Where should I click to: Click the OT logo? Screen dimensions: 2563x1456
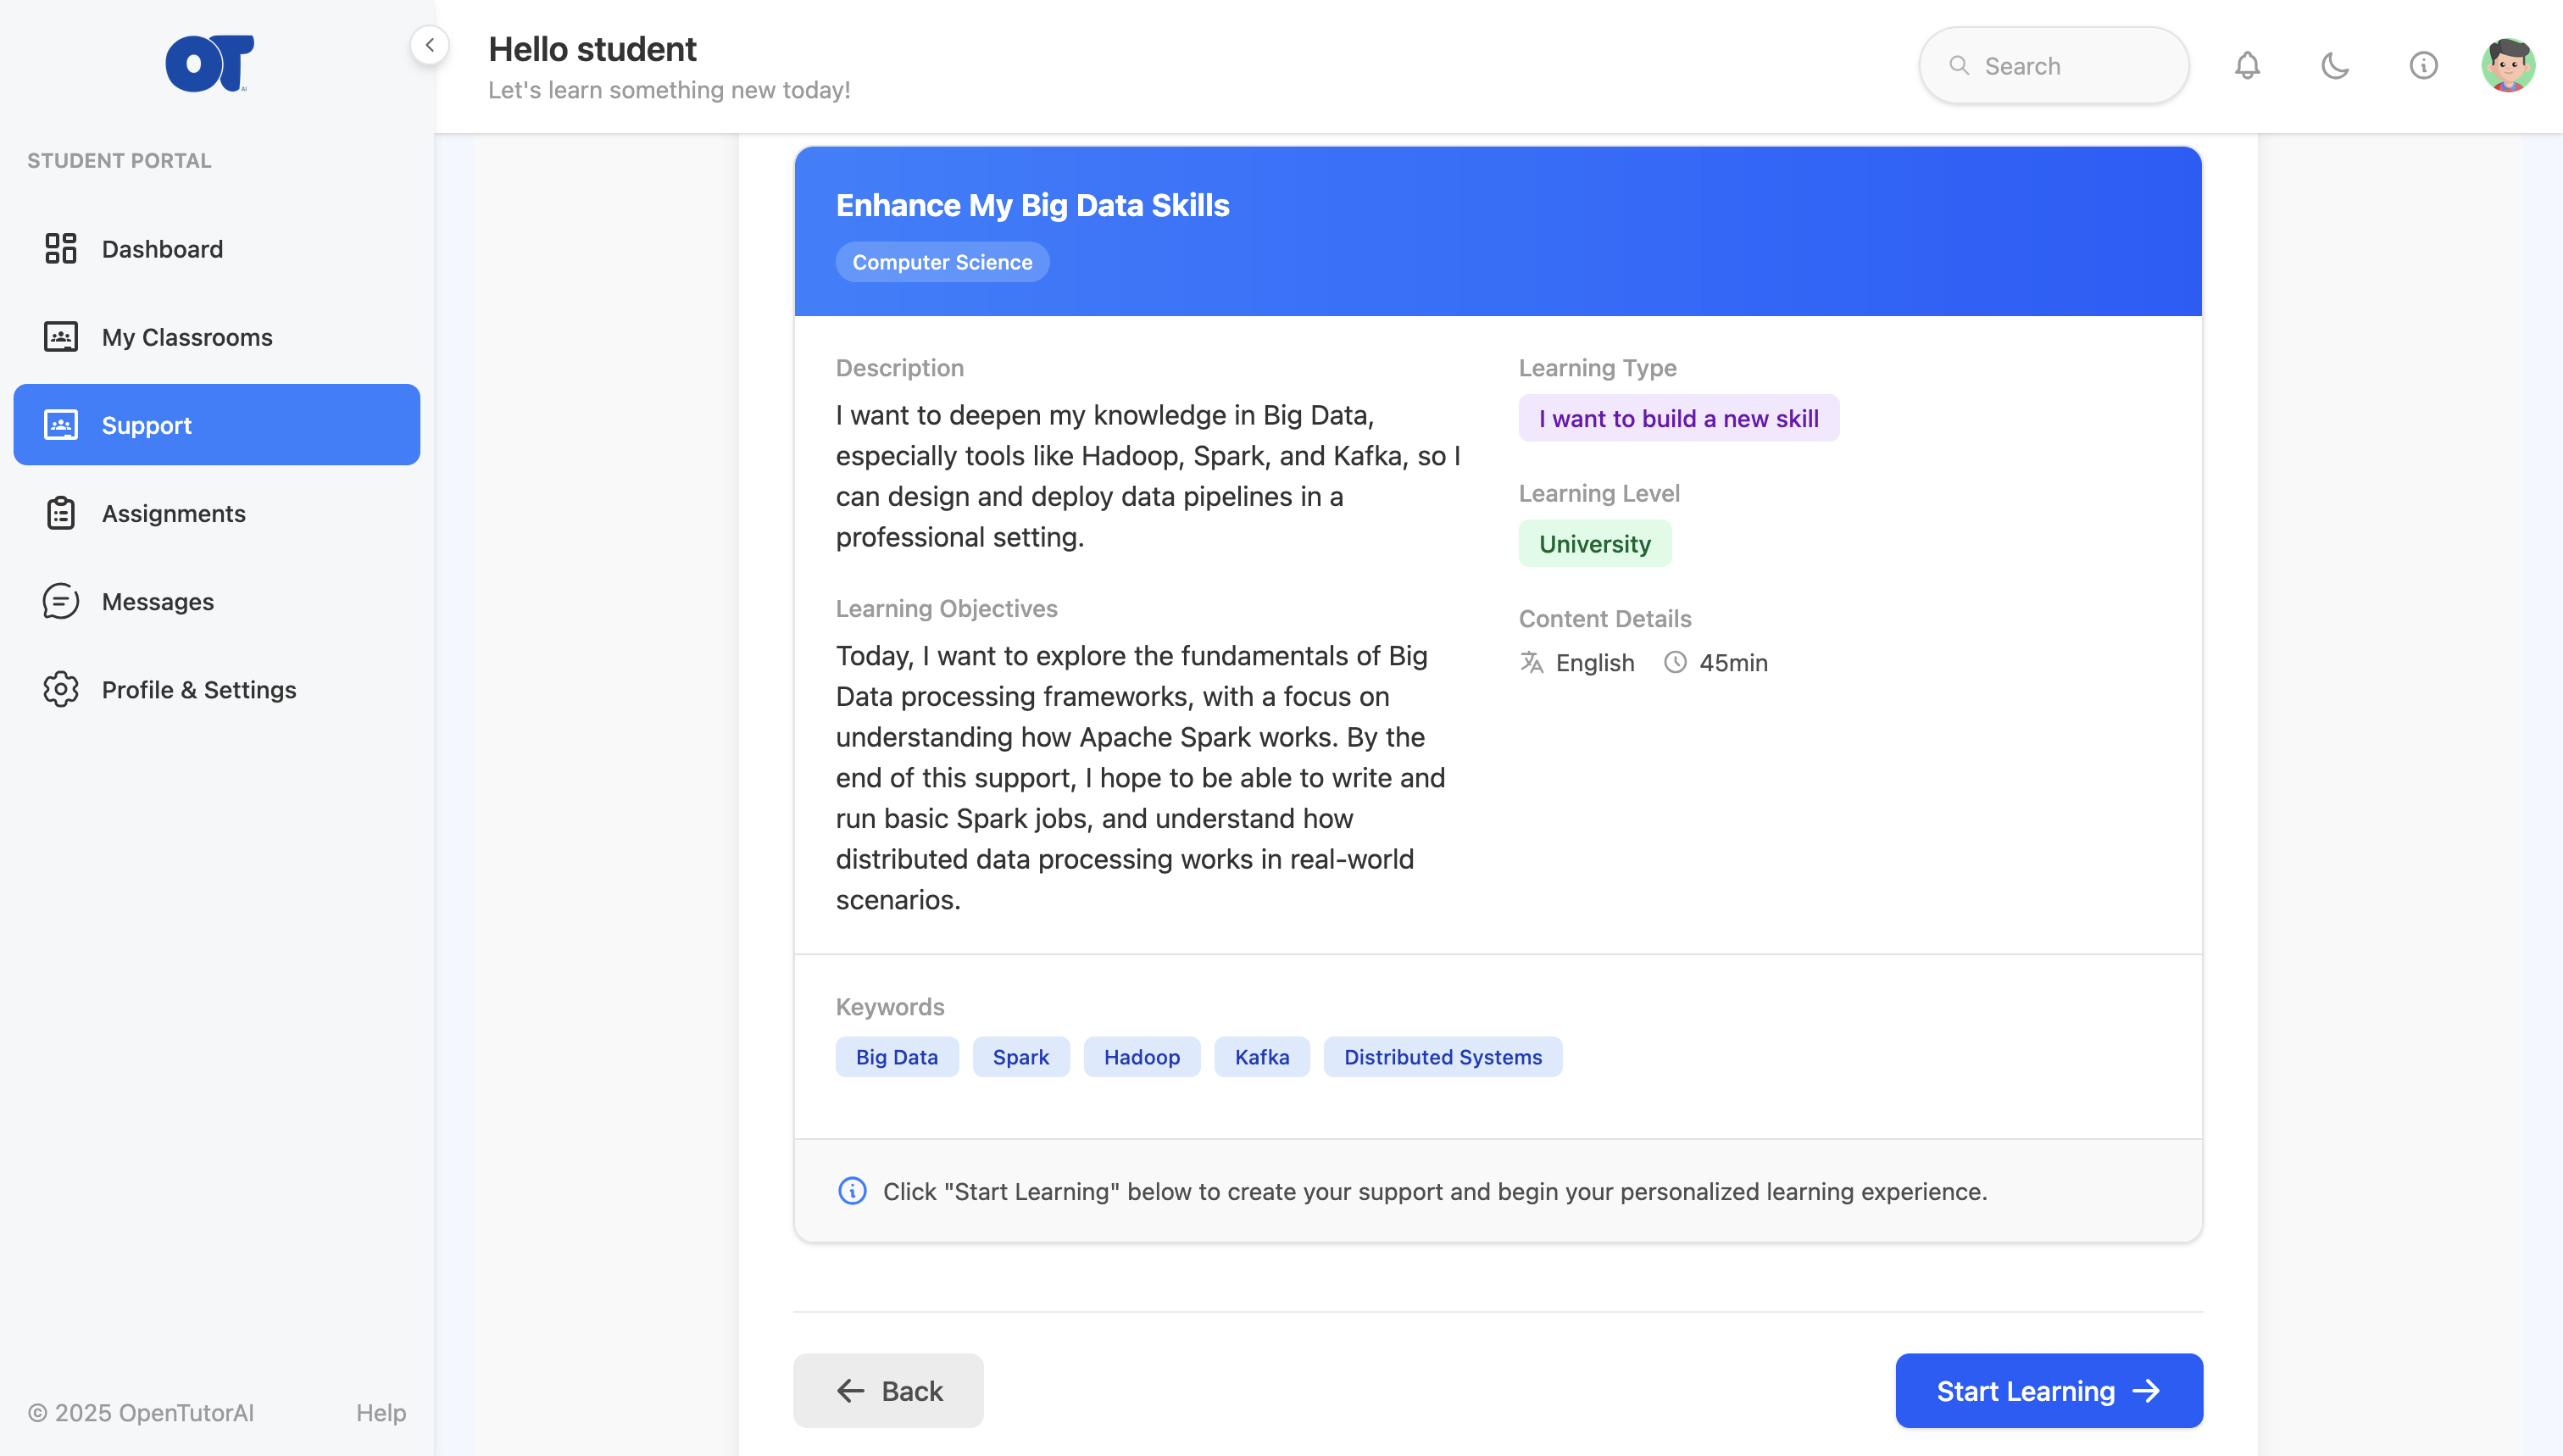coord(209,64)
